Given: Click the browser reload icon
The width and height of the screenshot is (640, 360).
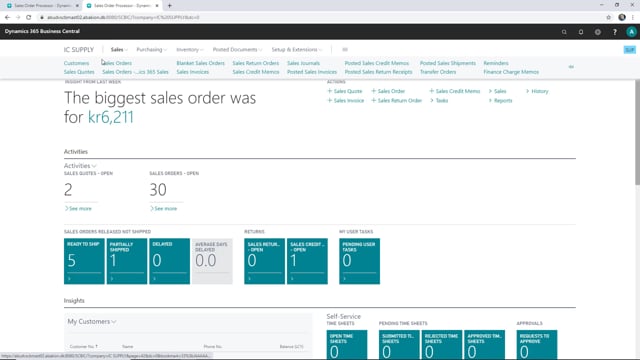Looking at the screenshot, I should tap(29, 17).
